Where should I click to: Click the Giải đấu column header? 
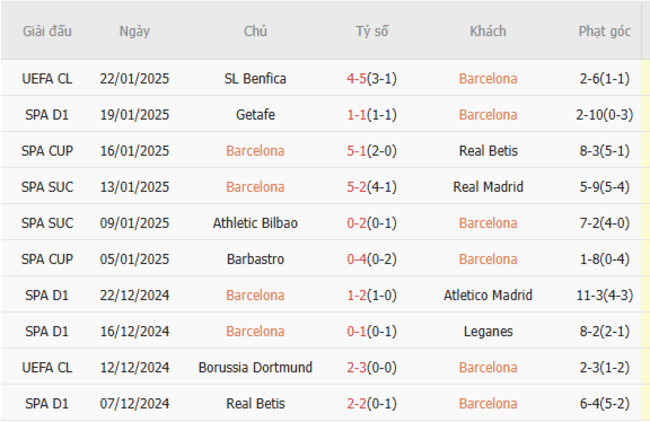tap(47, 31)
